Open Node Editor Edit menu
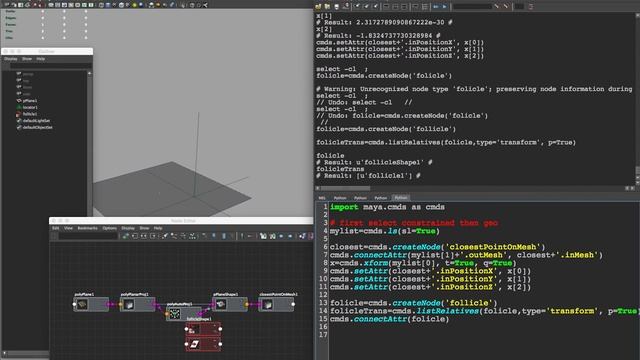 tap(56, 228)
